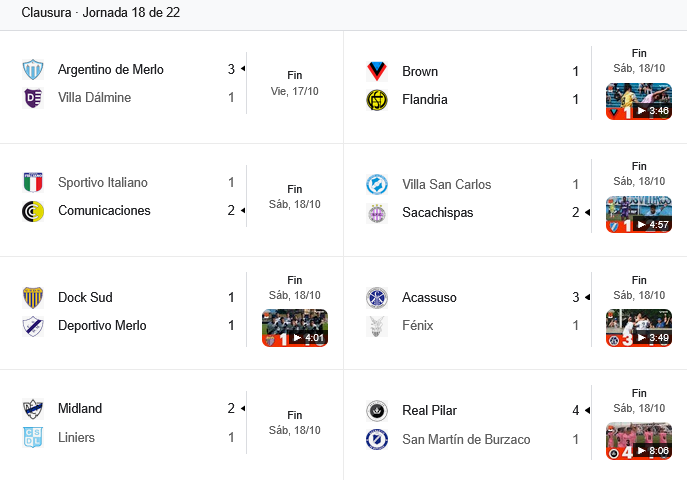
Task: Click the Real Pilar team crest
Action: point(377,411)
